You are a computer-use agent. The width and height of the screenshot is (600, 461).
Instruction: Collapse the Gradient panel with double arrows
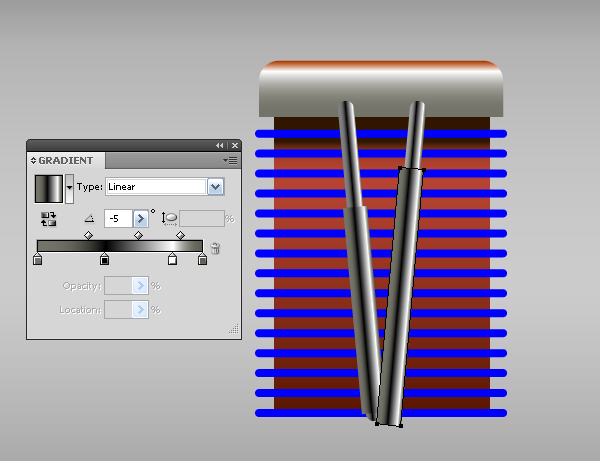219,145
